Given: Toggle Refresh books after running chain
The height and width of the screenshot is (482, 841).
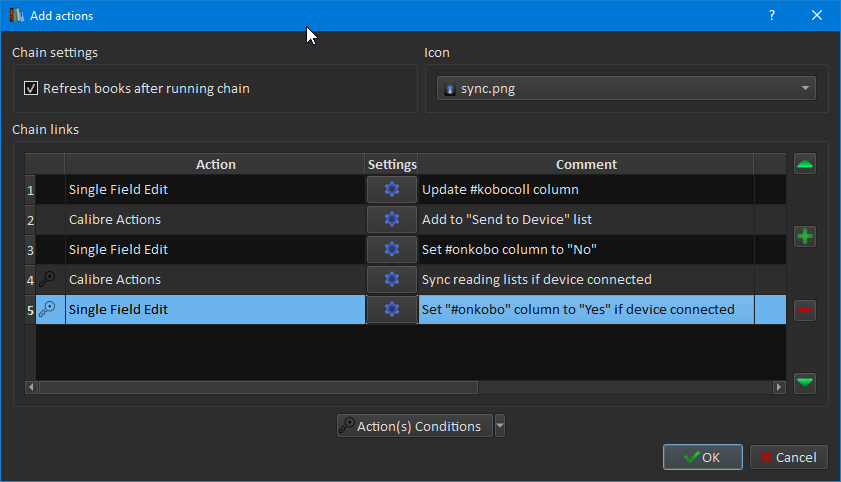Looking at the screenshot, I should coord(31,89).
